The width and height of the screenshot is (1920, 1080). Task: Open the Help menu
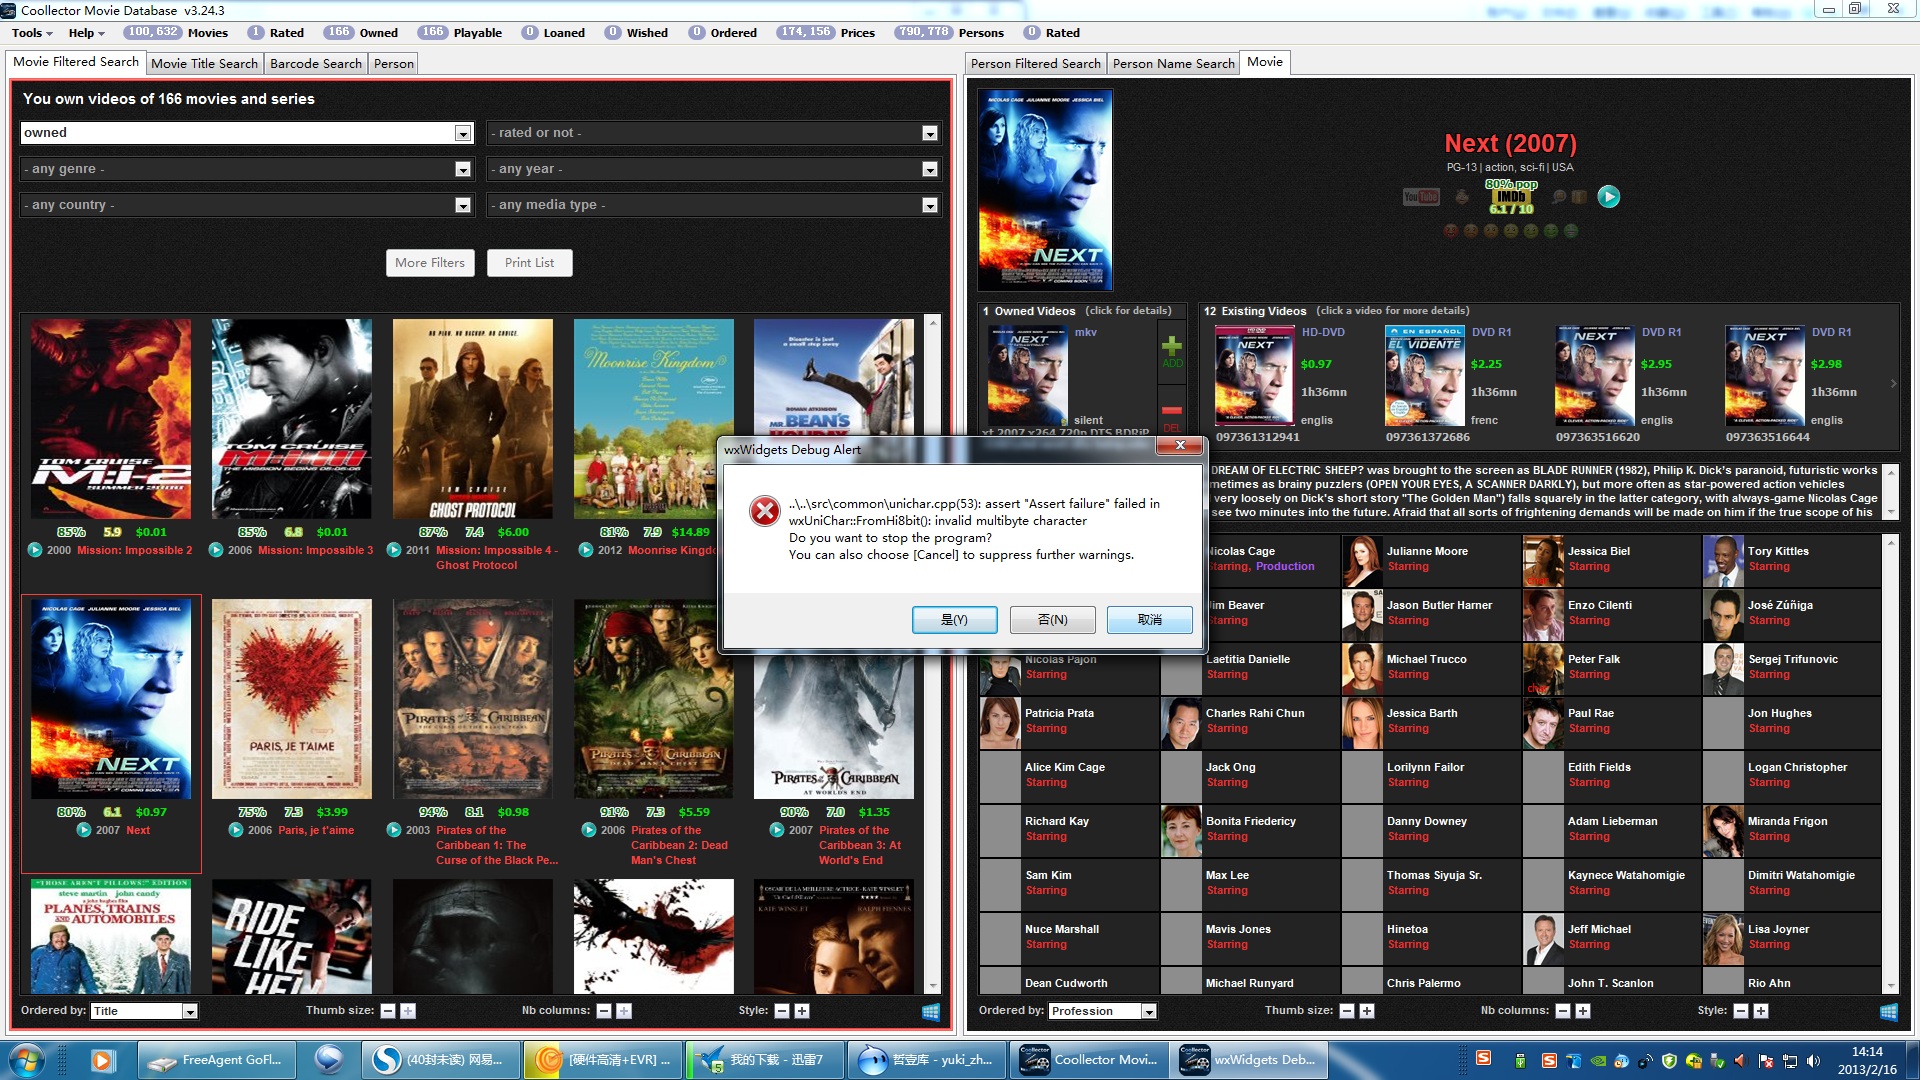(86, 33)
